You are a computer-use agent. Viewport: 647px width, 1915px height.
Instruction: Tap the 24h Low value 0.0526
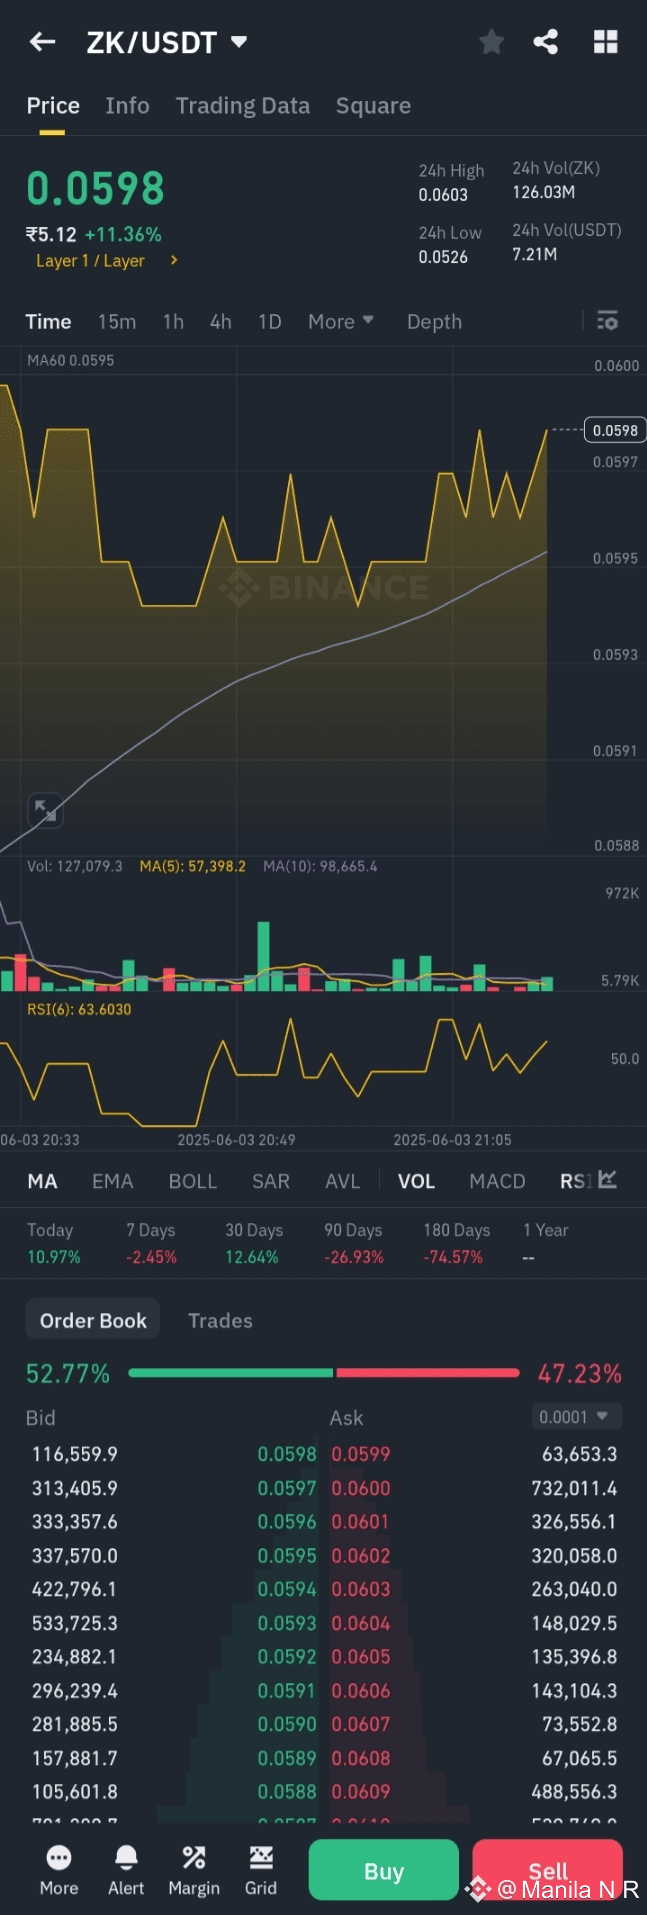pos(443,257)
